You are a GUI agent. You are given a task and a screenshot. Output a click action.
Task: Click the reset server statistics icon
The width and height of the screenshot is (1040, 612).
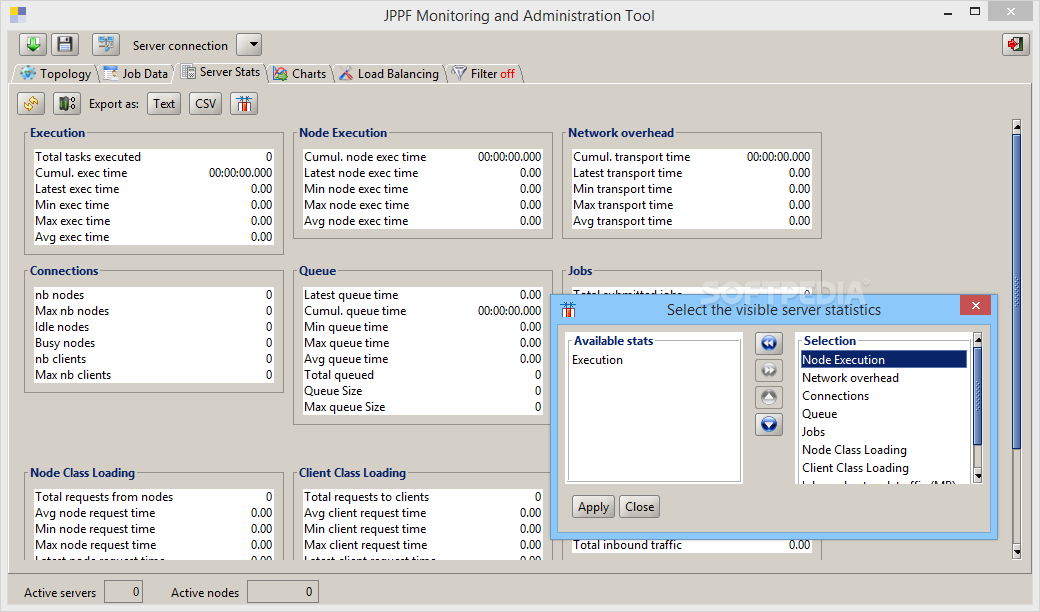[67, 103]
